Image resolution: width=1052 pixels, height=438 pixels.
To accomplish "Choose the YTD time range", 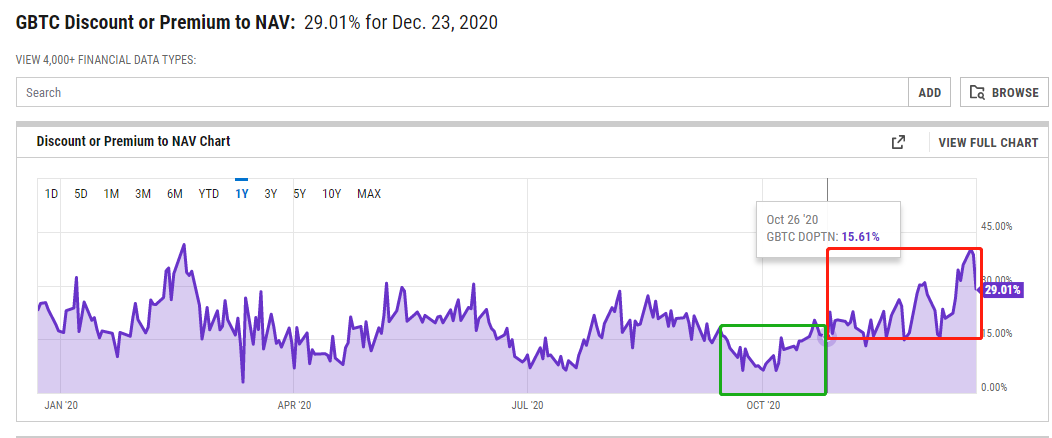I will click(x=209, y=194).
